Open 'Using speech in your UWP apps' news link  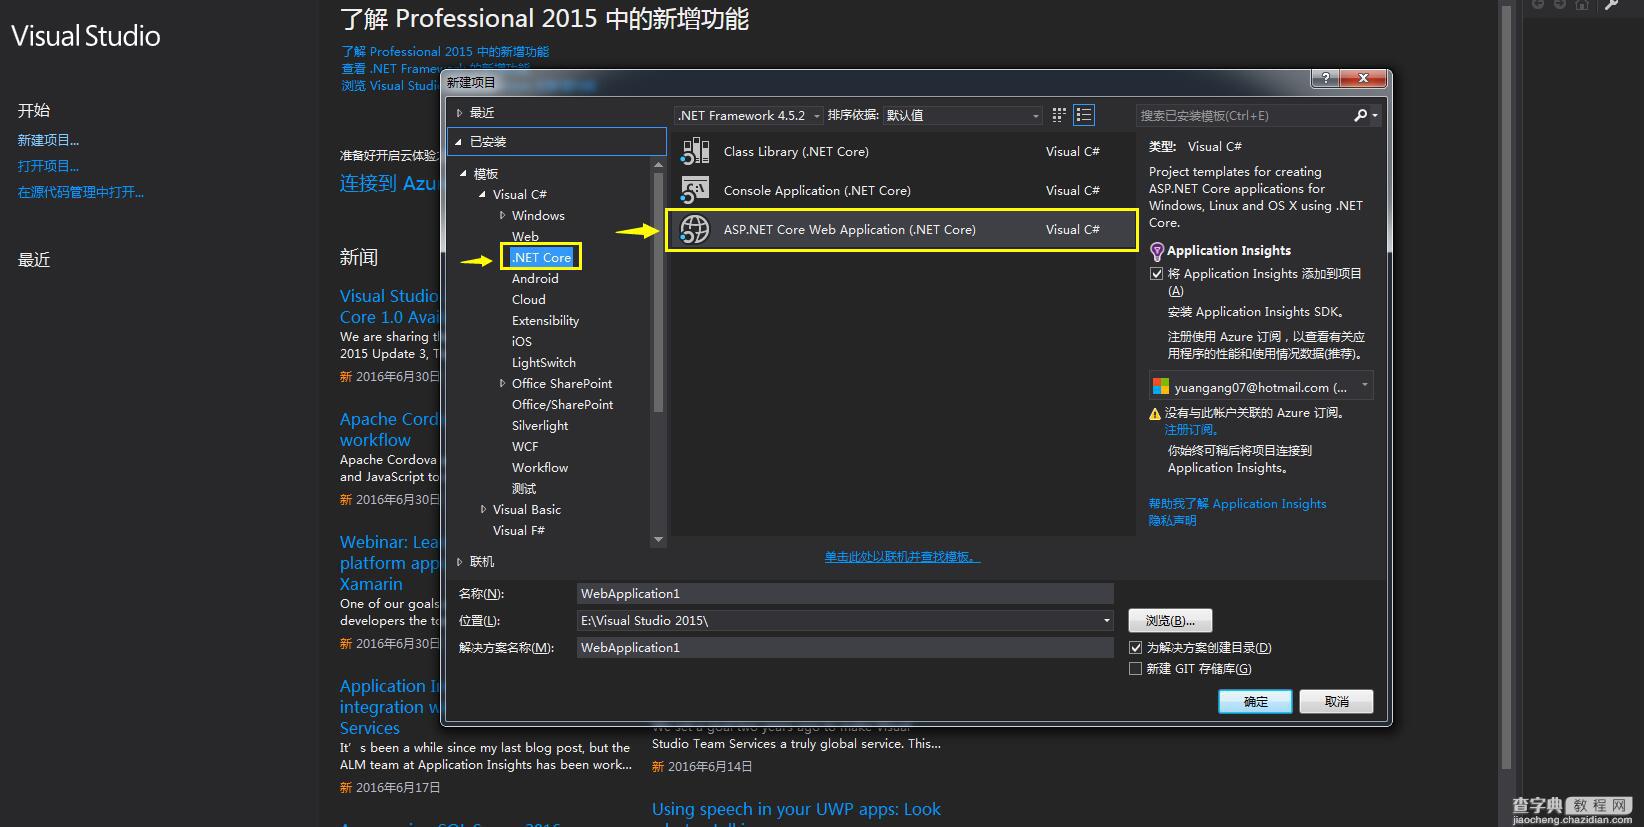[796, 809]
